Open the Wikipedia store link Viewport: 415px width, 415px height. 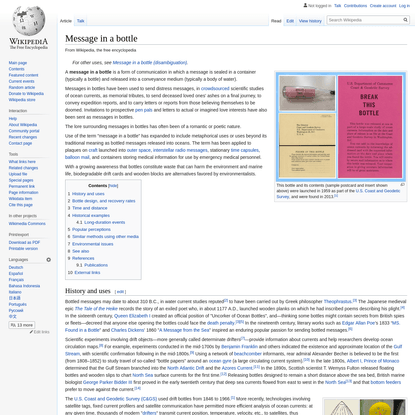(22, 100)
